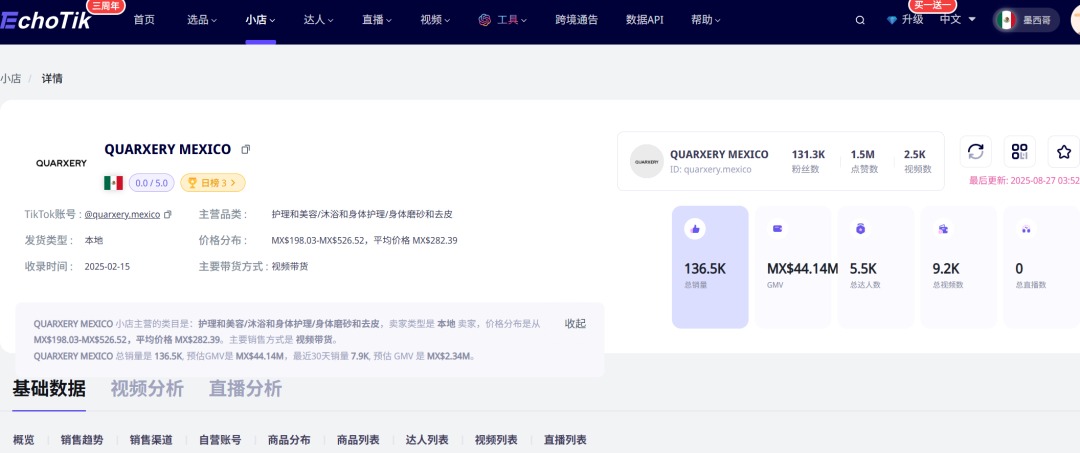The height and width of the screenshot is (453, 1080).
Task: Open the 数据API menu item
Action: tap(644, 20)
